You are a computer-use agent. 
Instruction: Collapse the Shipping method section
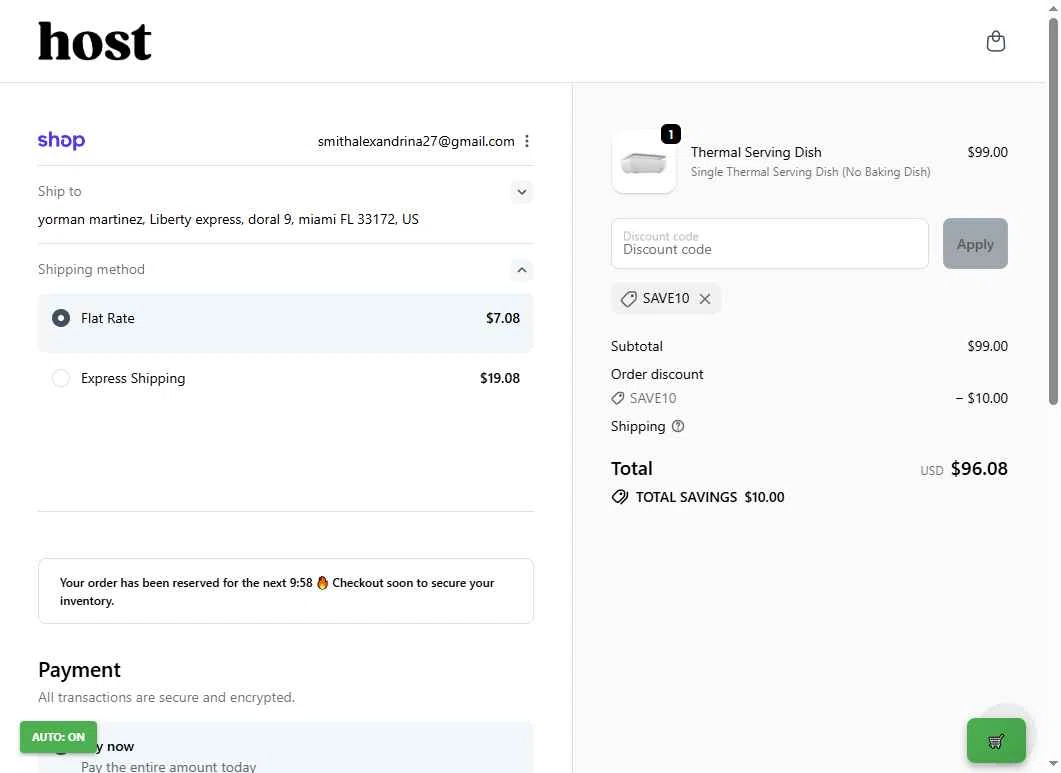pos(522,270)
